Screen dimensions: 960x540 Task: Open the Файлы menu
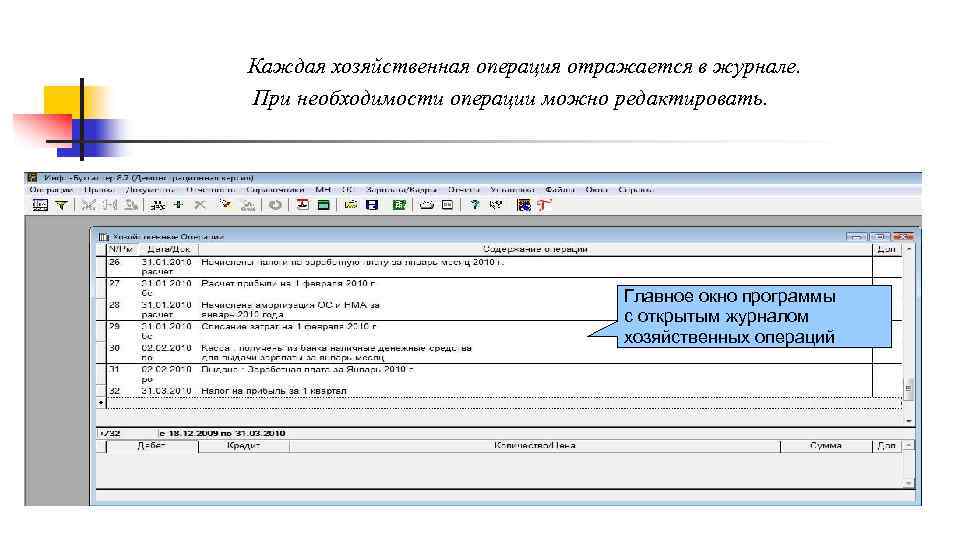pos(560,190)
